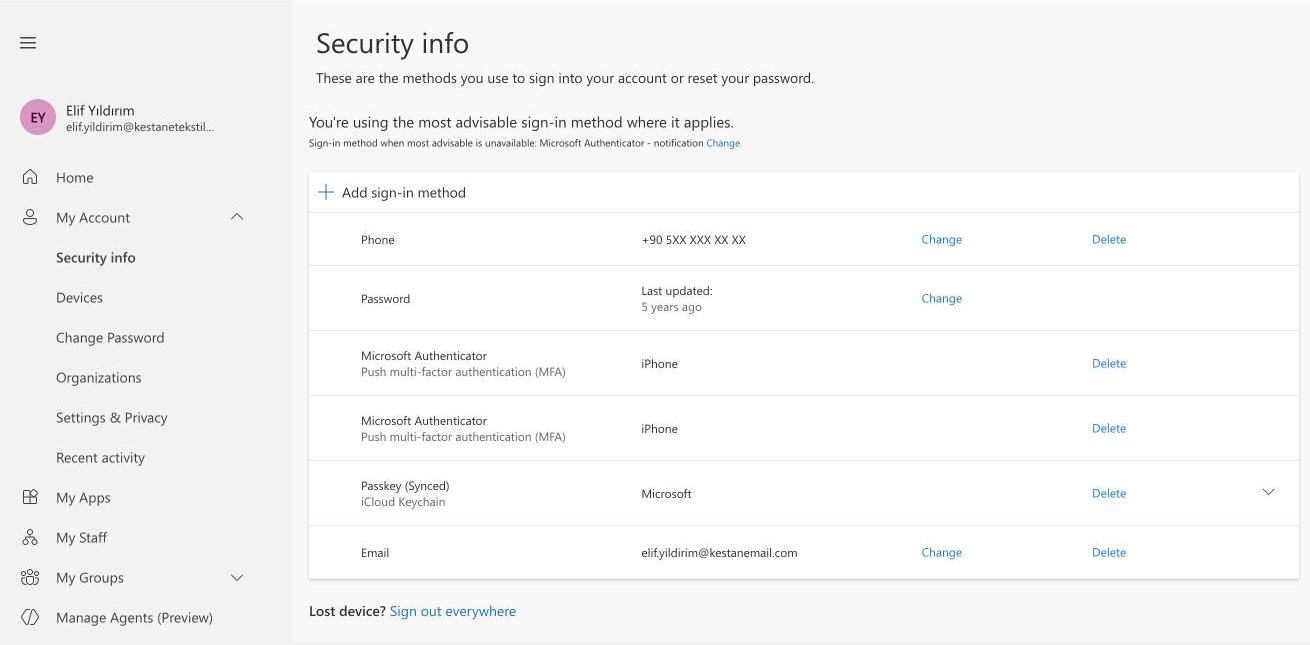Screen dimensions: 1310x645
Task: Change the Password
Action: (941, 298)
